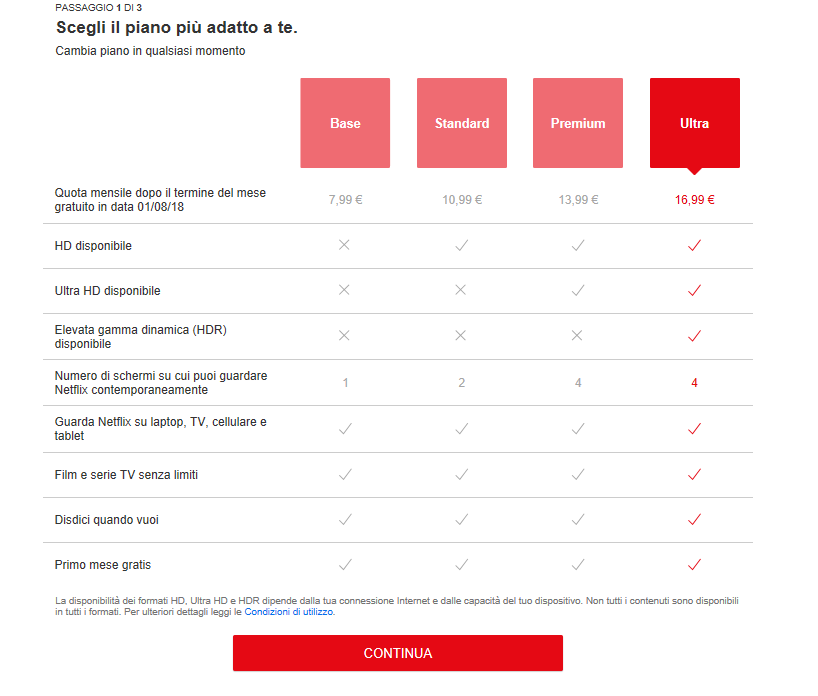
Task: Click Base plan's HD disponibile cross icon
Action: [x=345, y=245]
